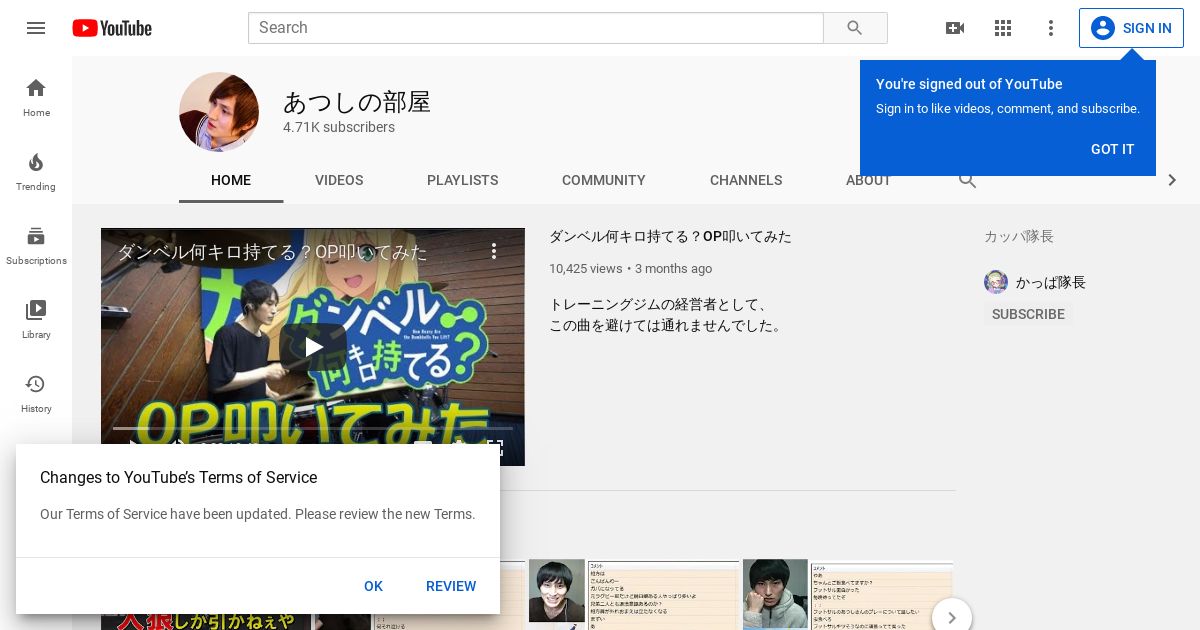Click REVIEW on Terms of Service dialog
The image size is (1200, 630).
[x=451, y=586]
